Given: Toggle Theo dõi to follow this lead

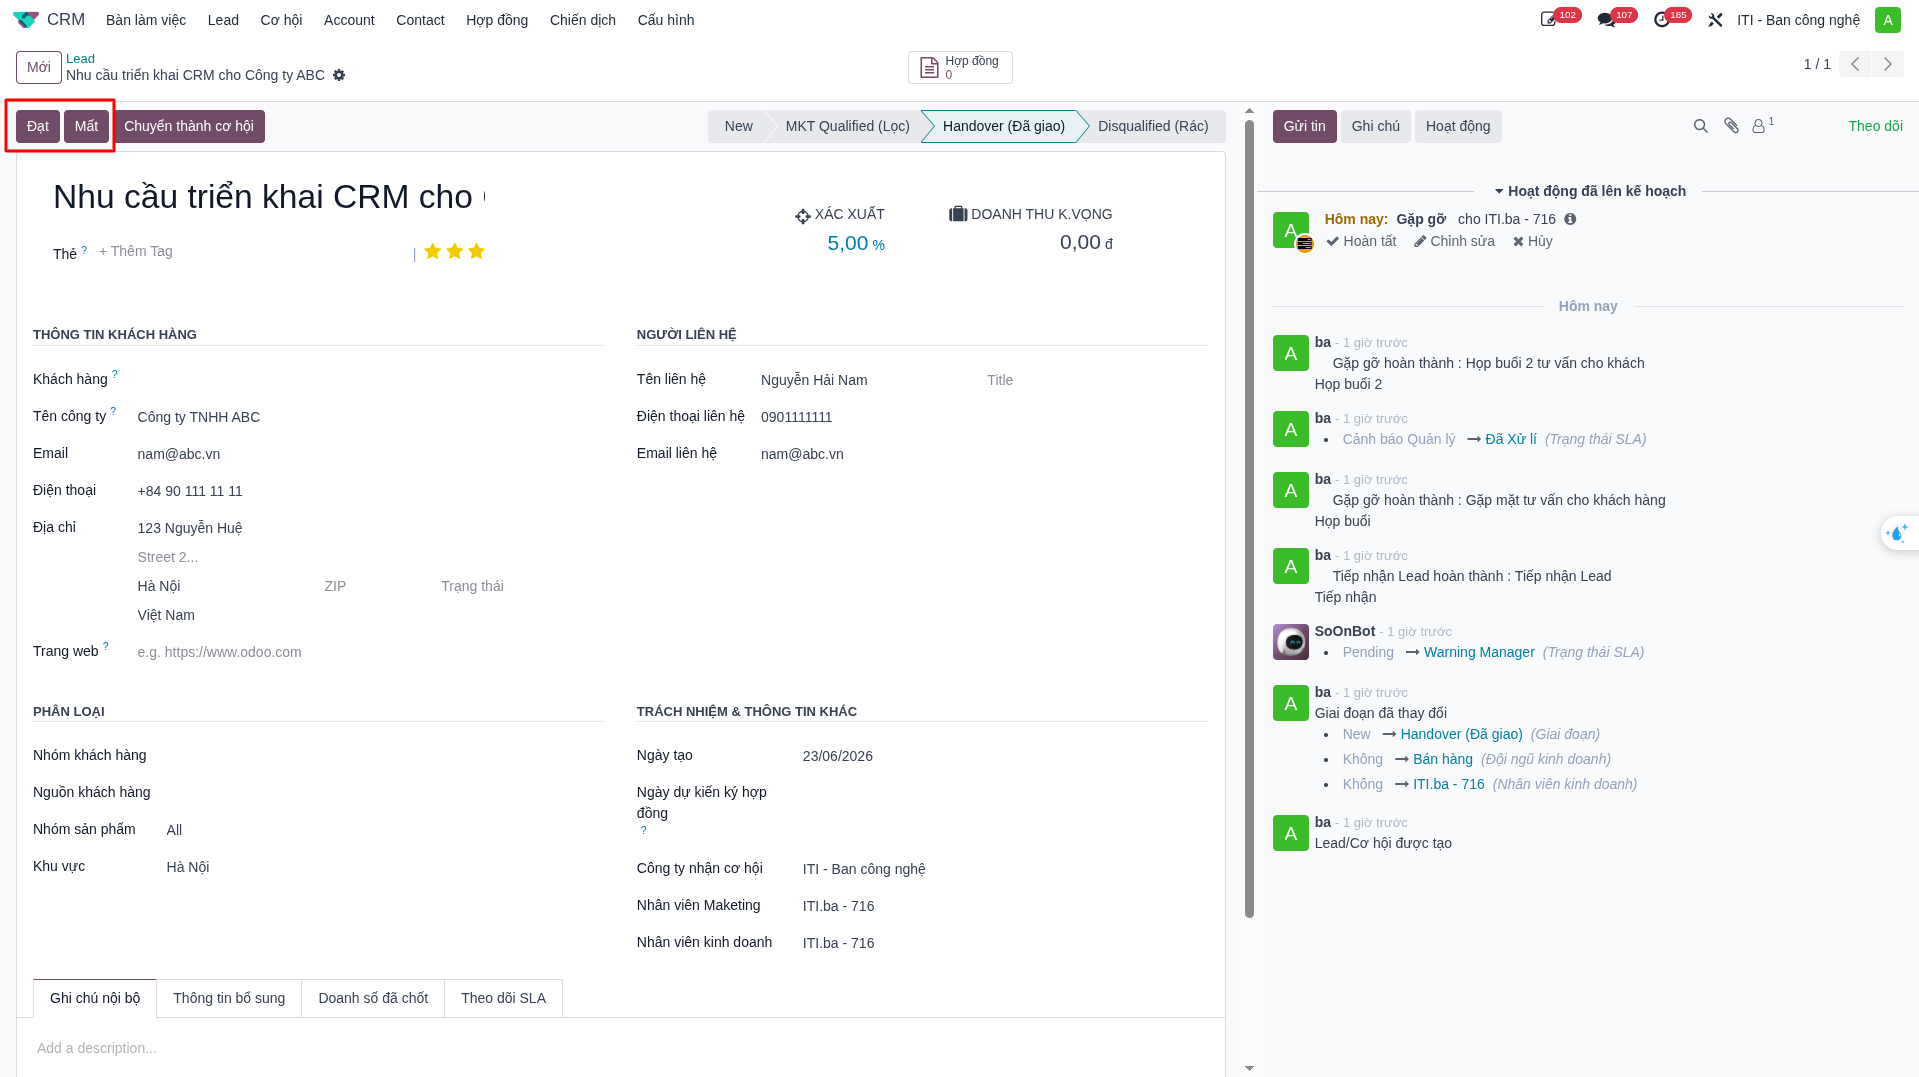Looking at the screenshot, I should click(x=1875, y=126).
